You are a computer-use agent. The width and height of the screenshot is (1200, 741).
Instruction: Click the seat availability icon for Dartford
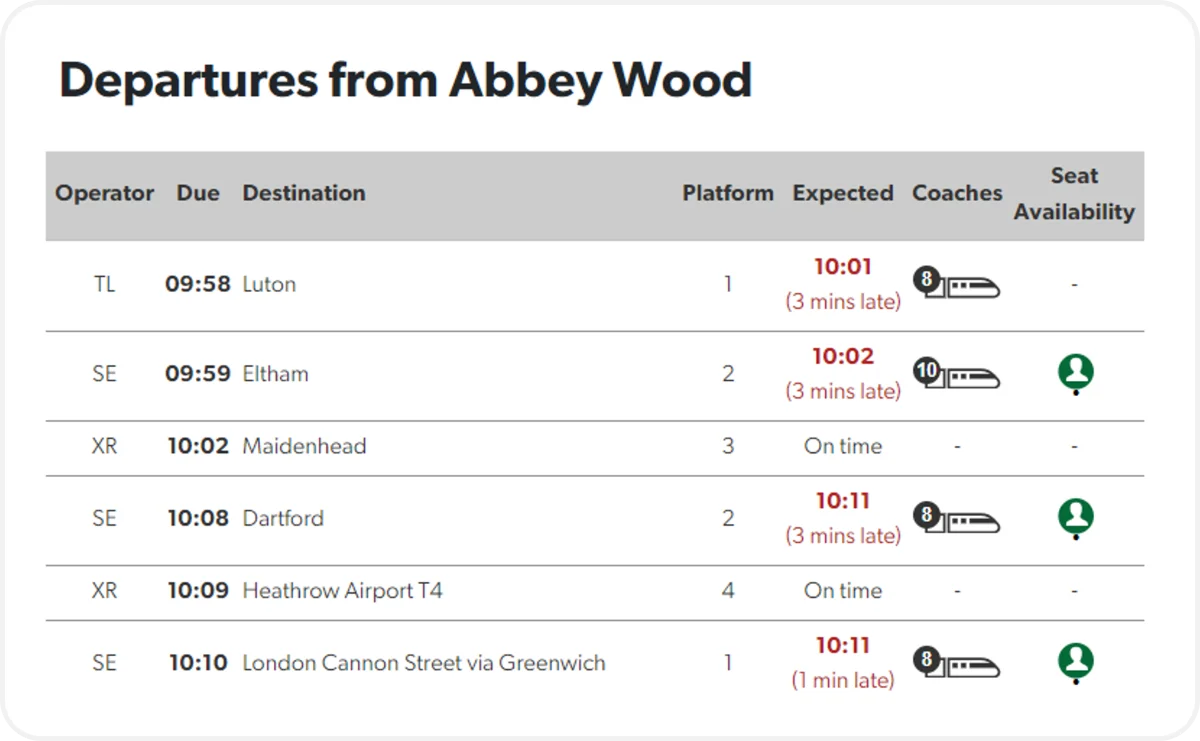(1076, 519)
